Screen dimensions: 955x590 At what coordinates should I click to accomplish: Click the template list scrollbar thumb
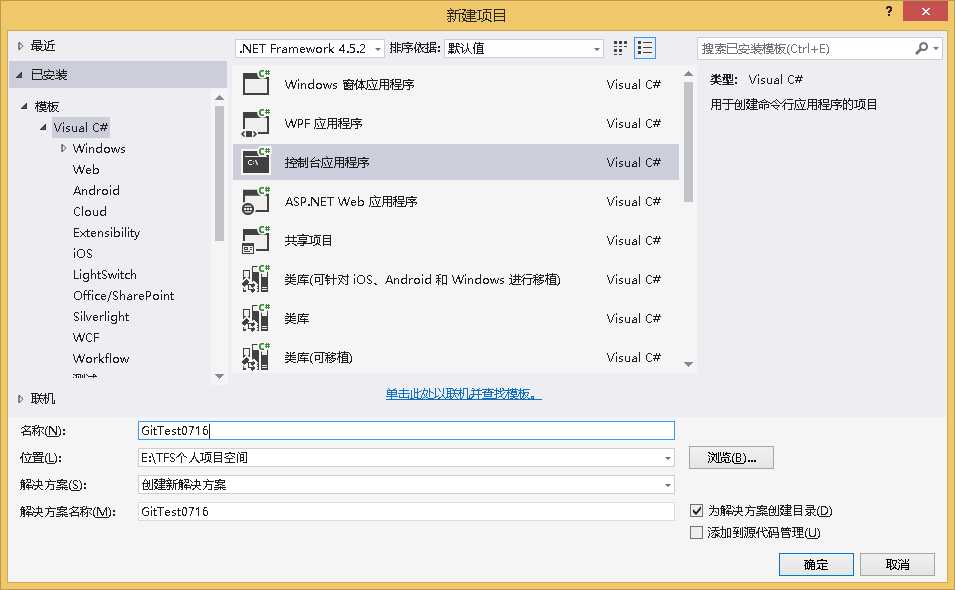688,142
